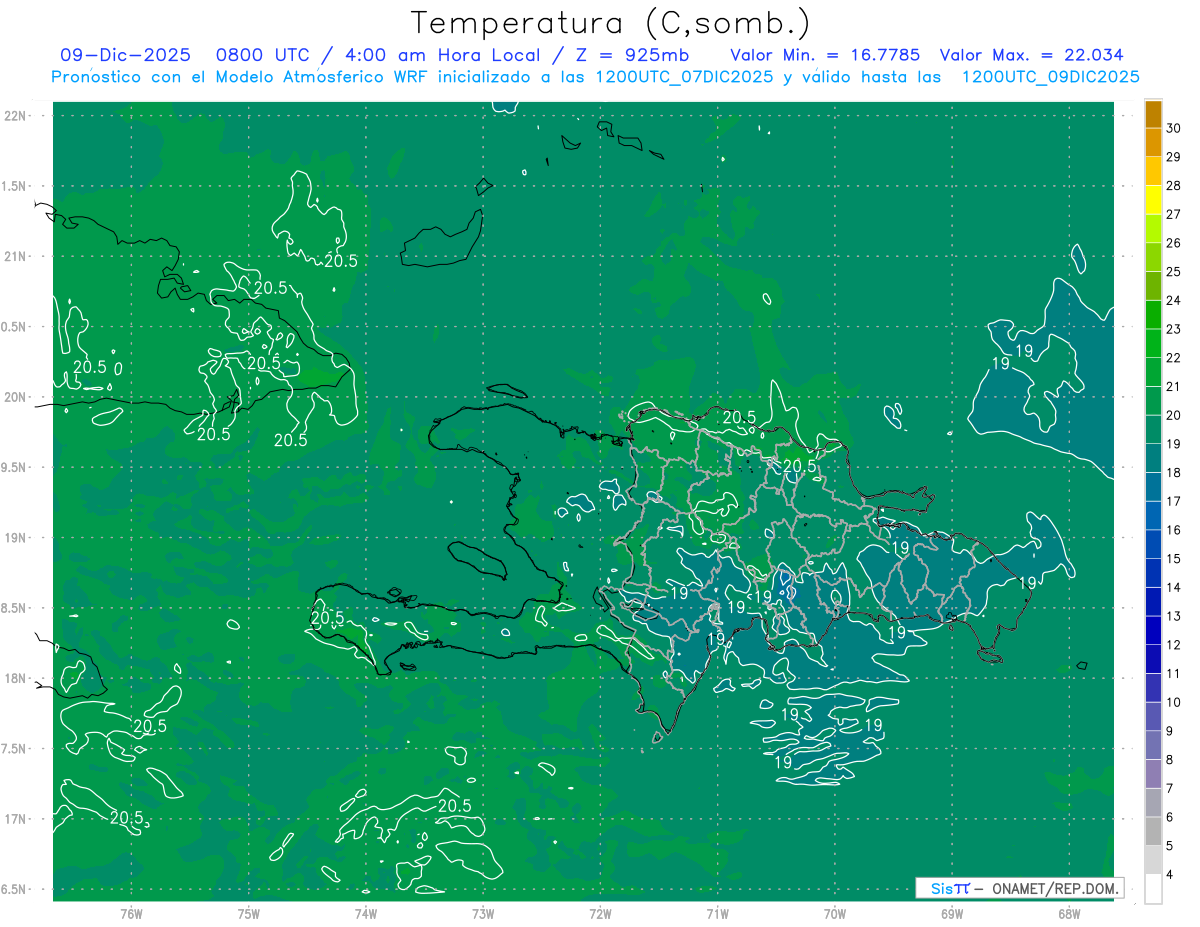Click longitude axis label "75W"
The width and height of the screenshot is (1200, 927).
coord(248,913)
